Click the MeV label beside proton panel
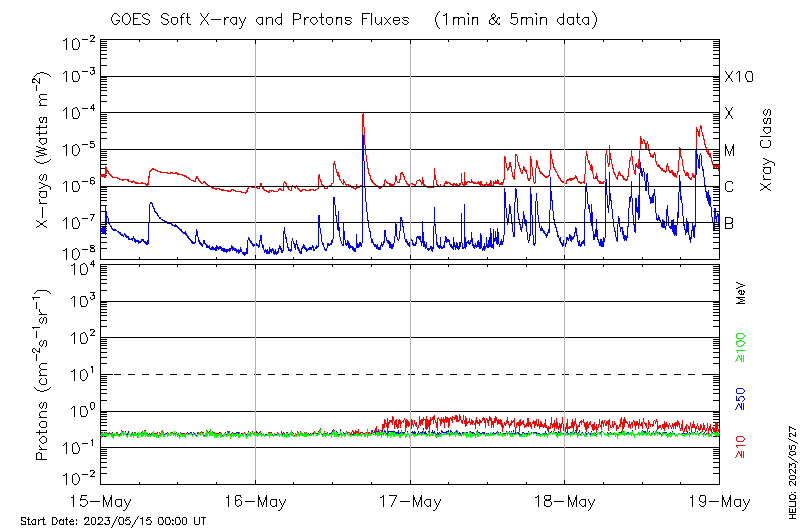 click(x=742, y=295)
